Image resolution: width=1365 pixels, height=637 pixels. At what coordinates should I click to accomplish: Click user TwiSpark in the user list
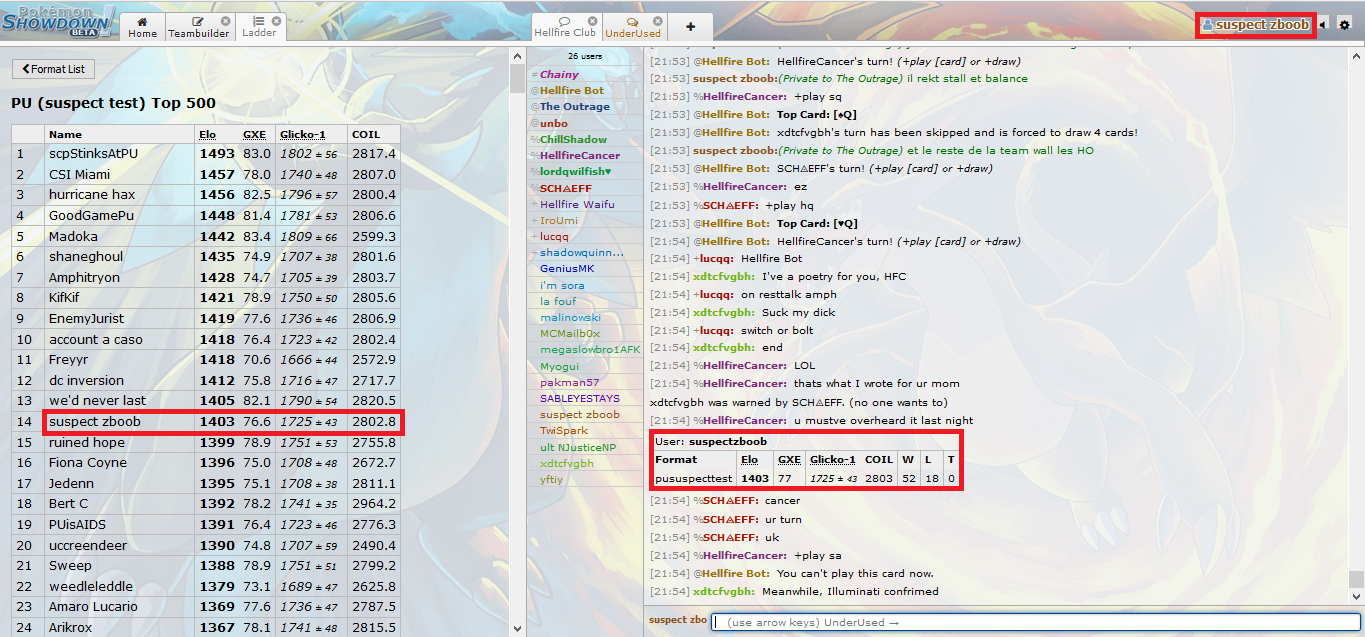(x=564, y=431)
